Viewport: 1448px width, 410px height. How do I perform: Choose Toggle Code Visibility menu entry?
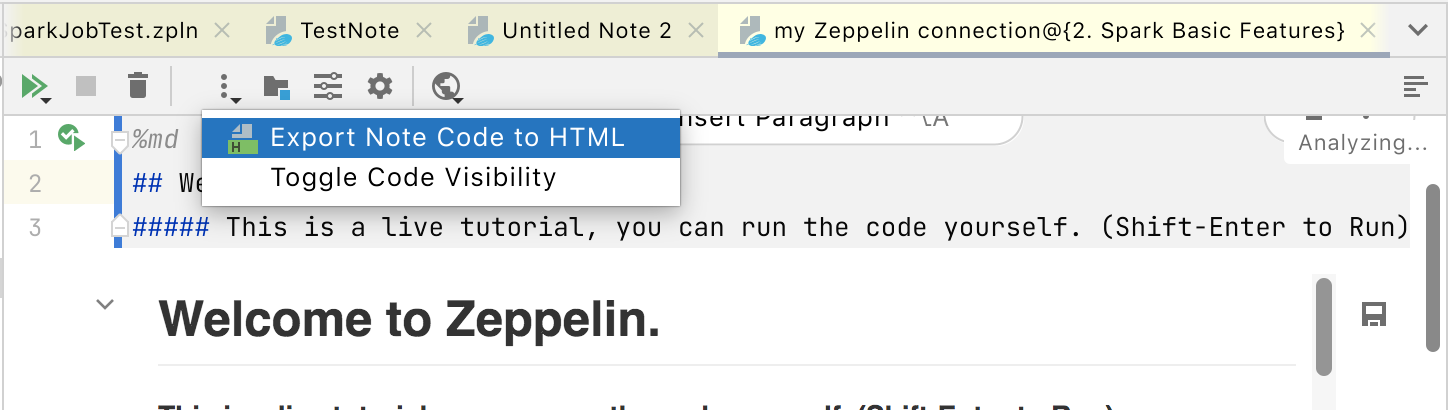pos(413,178)
